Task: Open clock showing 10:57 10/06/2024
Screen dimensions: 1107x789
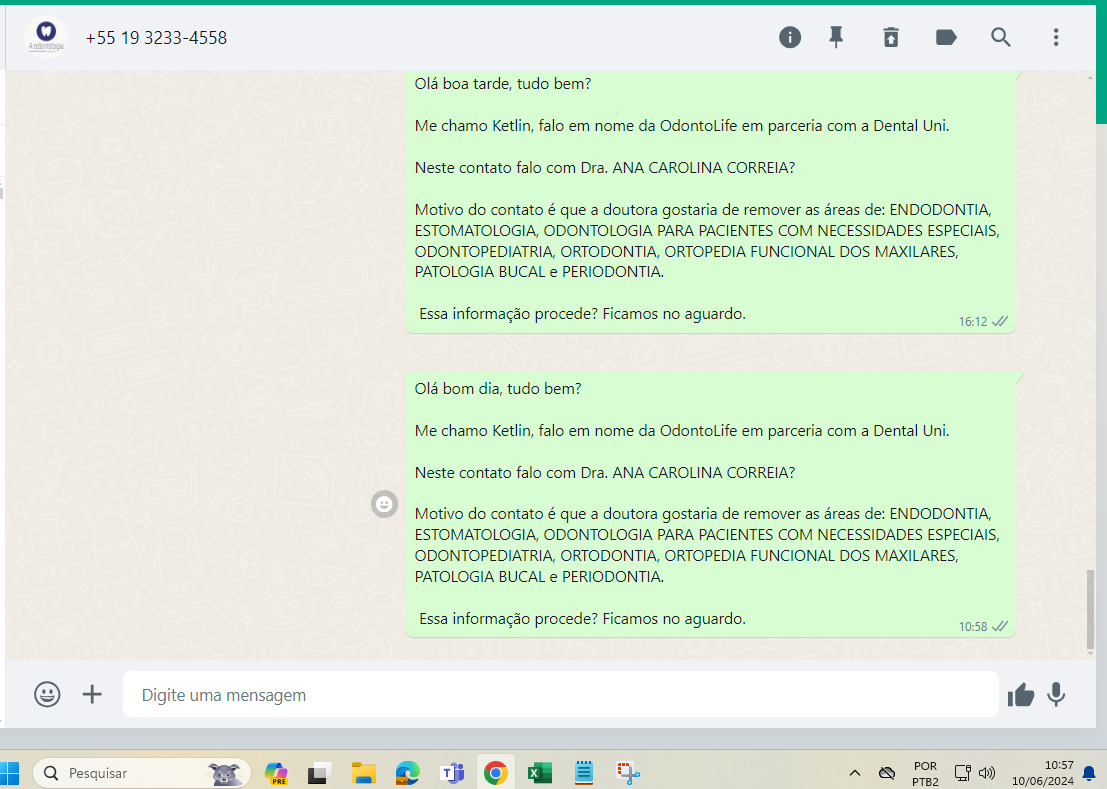Action: (1043, 773)
